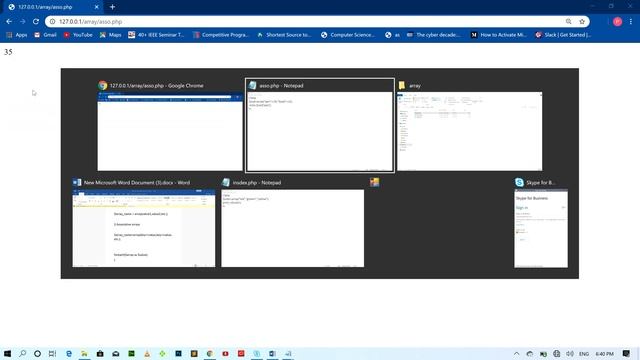Reload the asso.php page
This screenshot has width=640, height=360.
(x=36, y=22)
